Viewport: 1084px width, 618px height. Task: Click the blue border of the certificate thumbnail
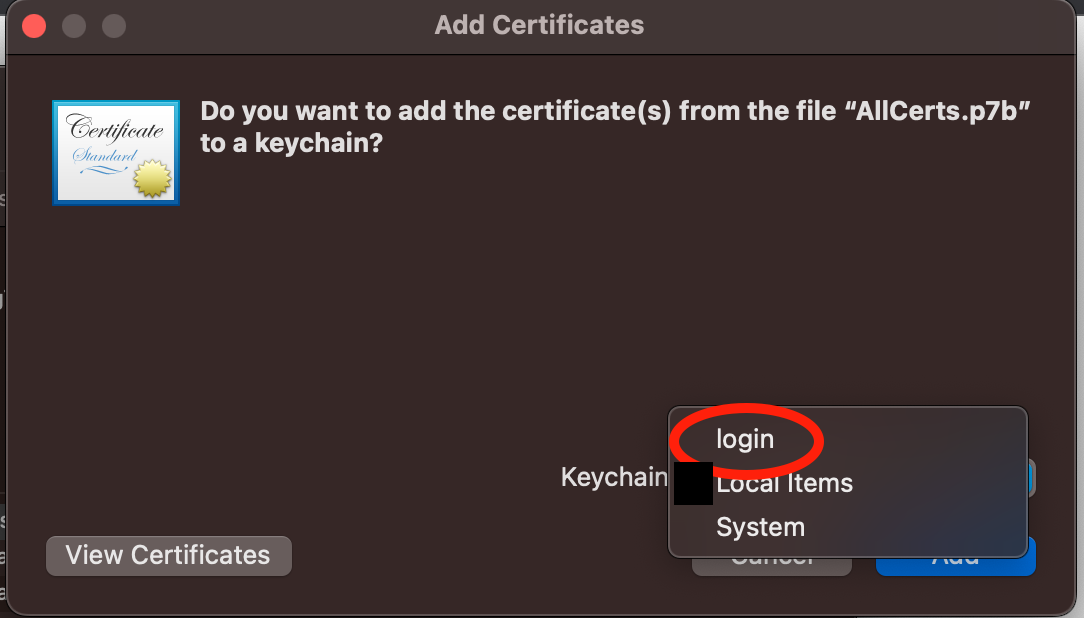(x=54, y=152)
